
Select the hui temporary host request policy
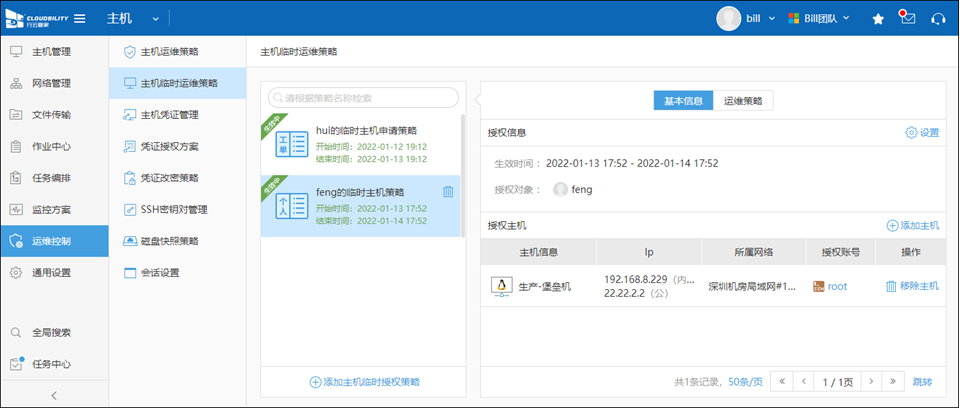360,144
